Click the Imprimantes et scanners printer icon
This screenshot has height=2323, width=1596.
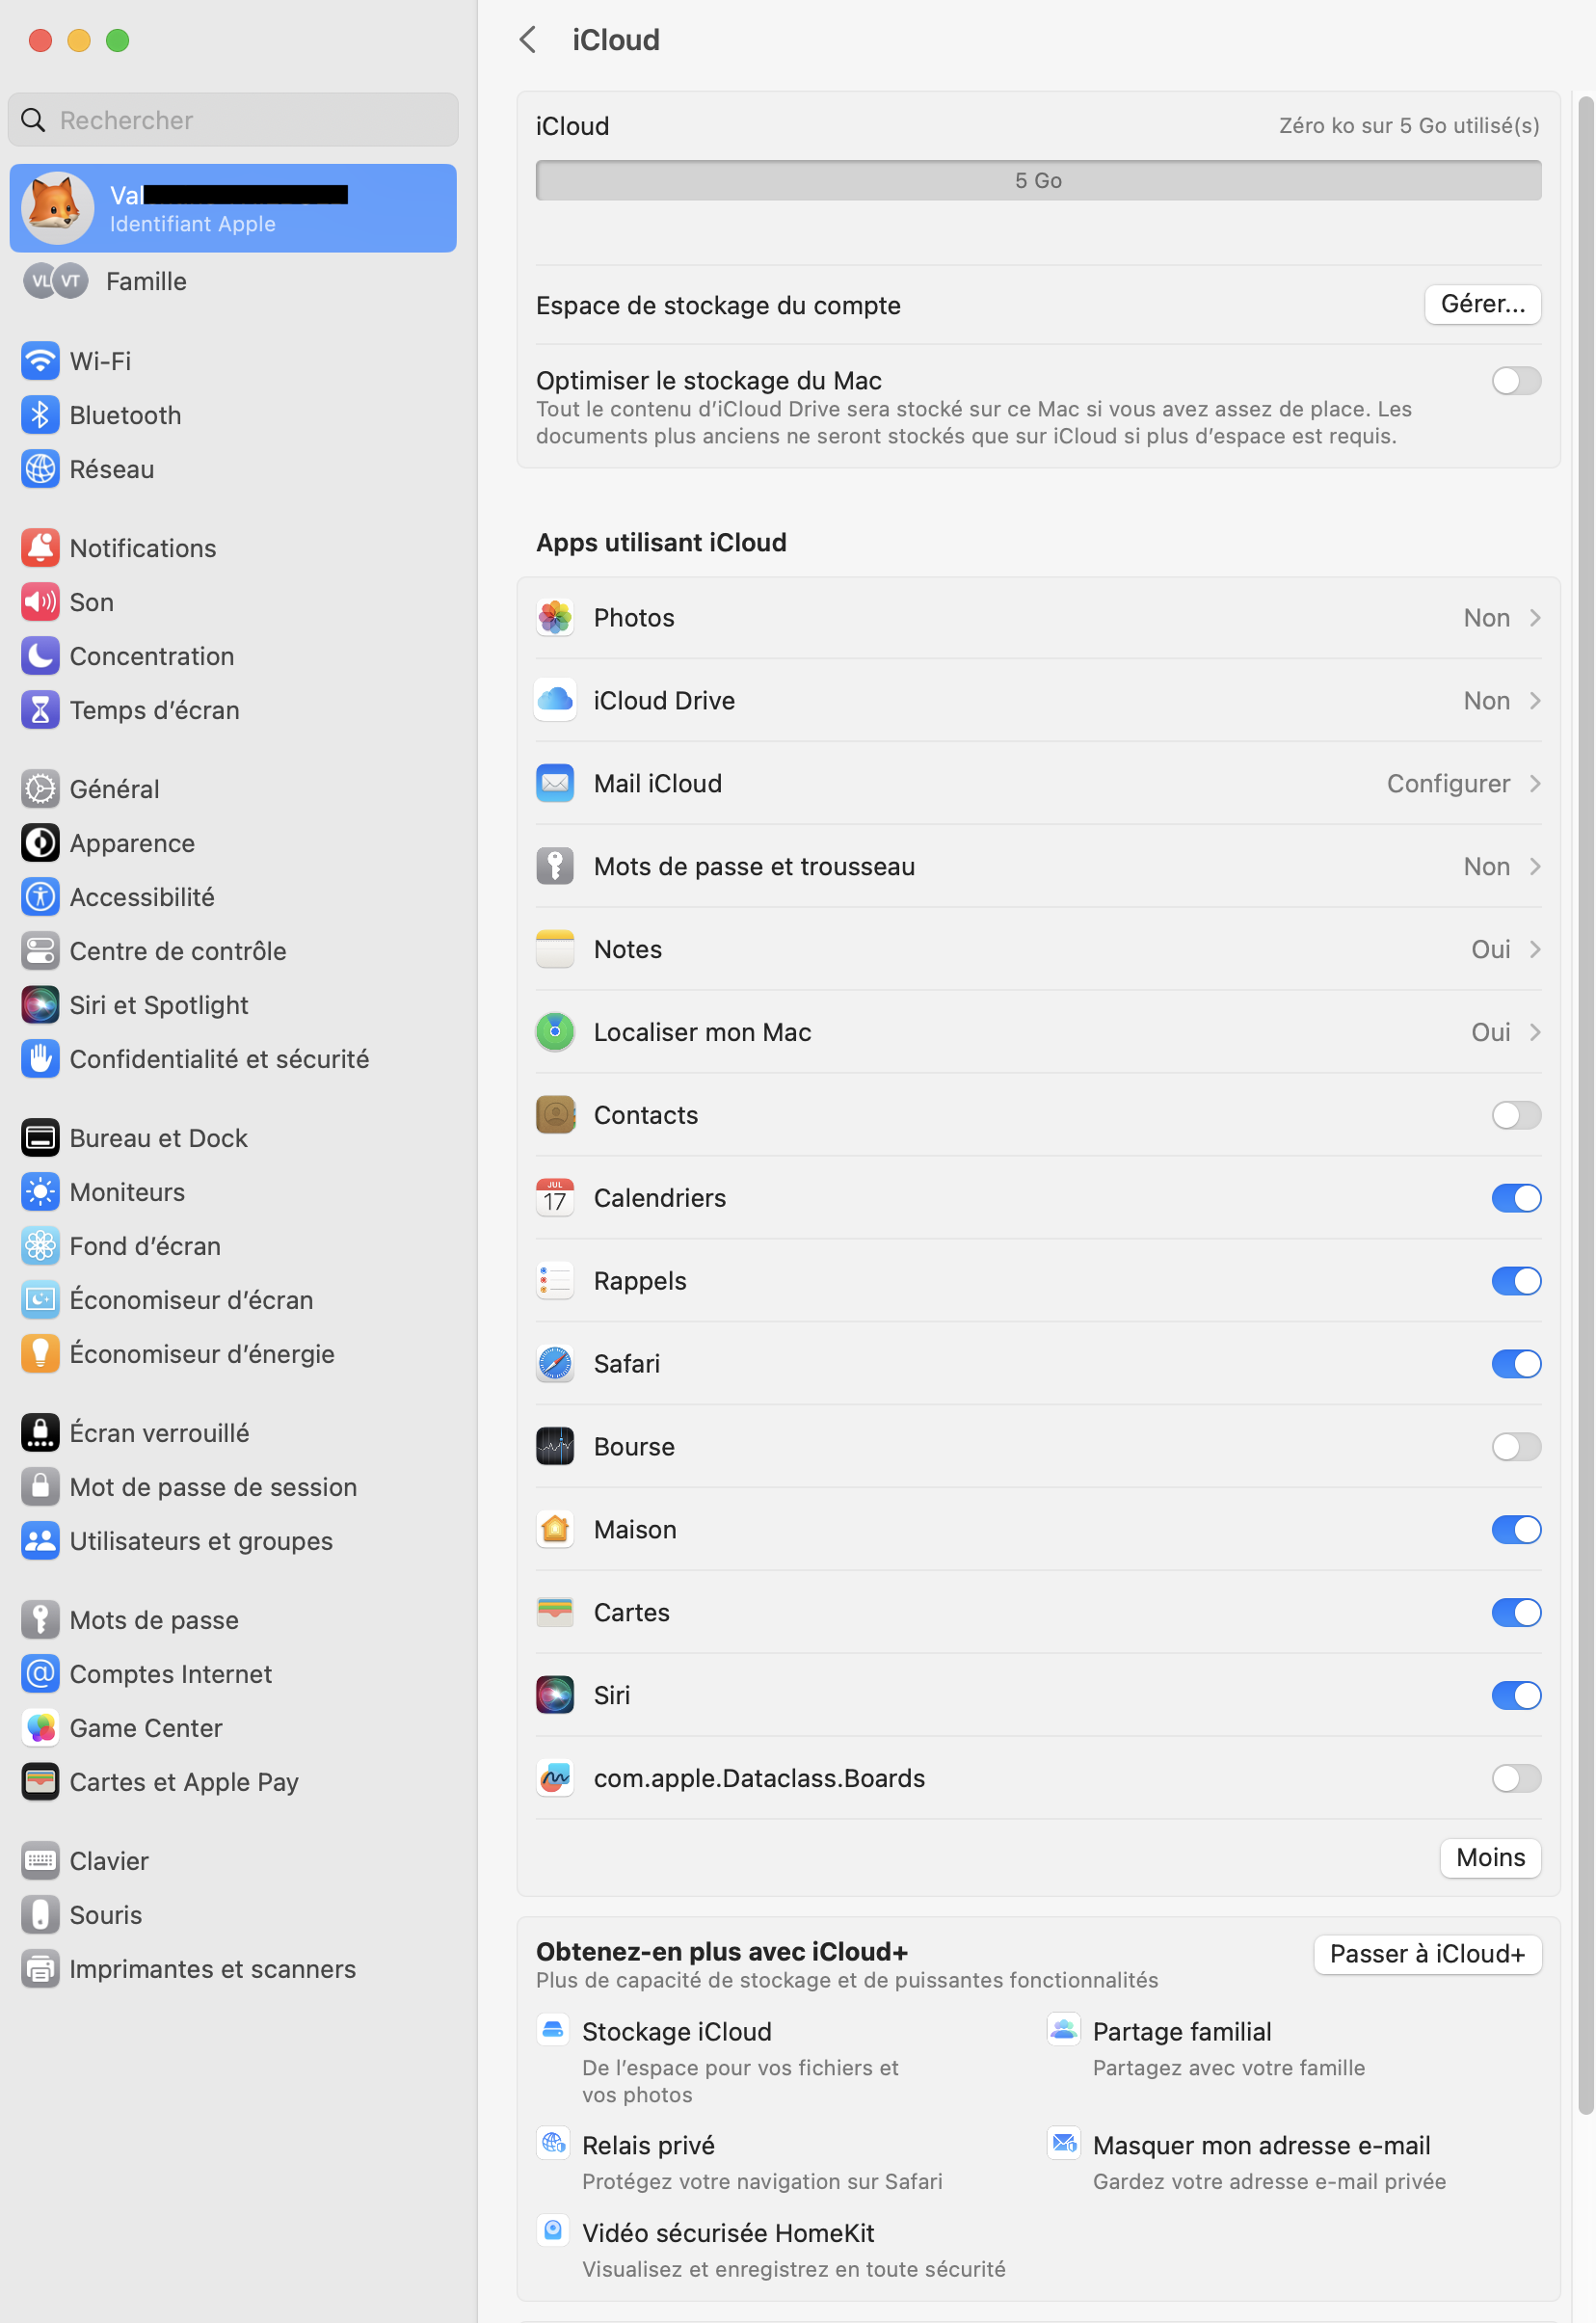pyautogui.click(x=40, y=1969)
